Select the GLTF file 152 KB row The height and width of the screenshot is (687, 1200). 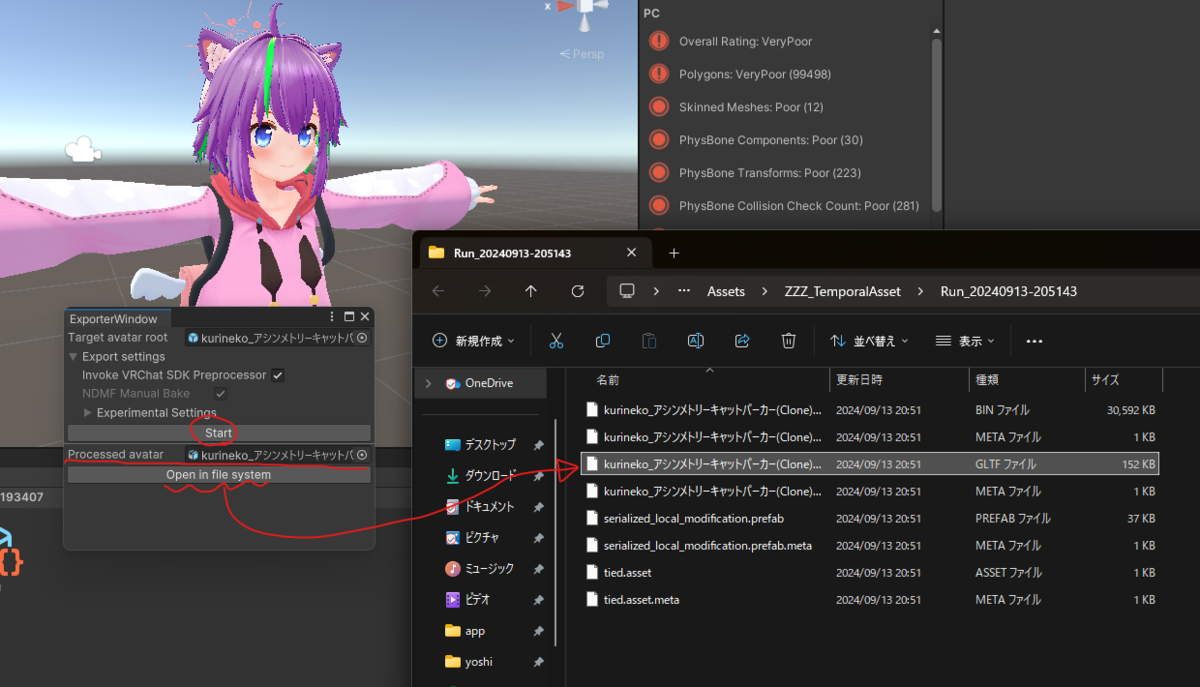(870, 464)
